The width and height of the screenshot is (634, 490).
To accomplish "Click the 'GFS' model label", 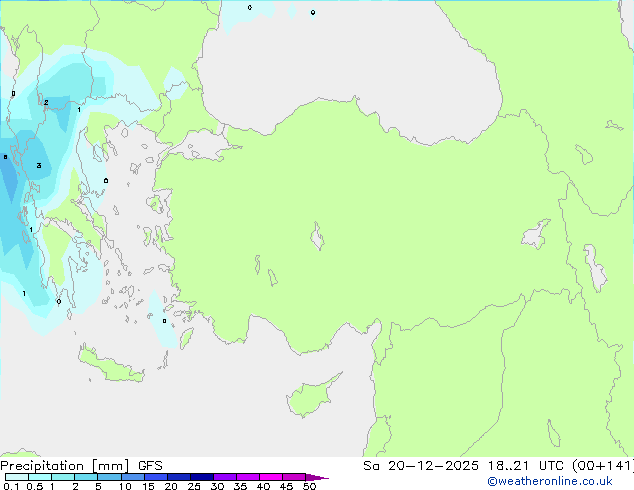I will 150,466.
